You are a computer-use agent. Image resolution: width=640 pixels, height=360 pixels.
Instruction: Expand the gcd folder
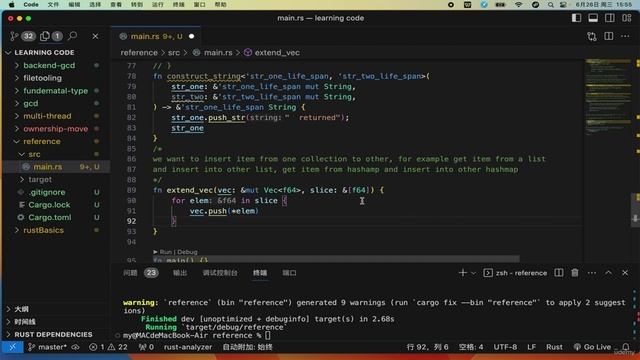click(x=31, y=103)
